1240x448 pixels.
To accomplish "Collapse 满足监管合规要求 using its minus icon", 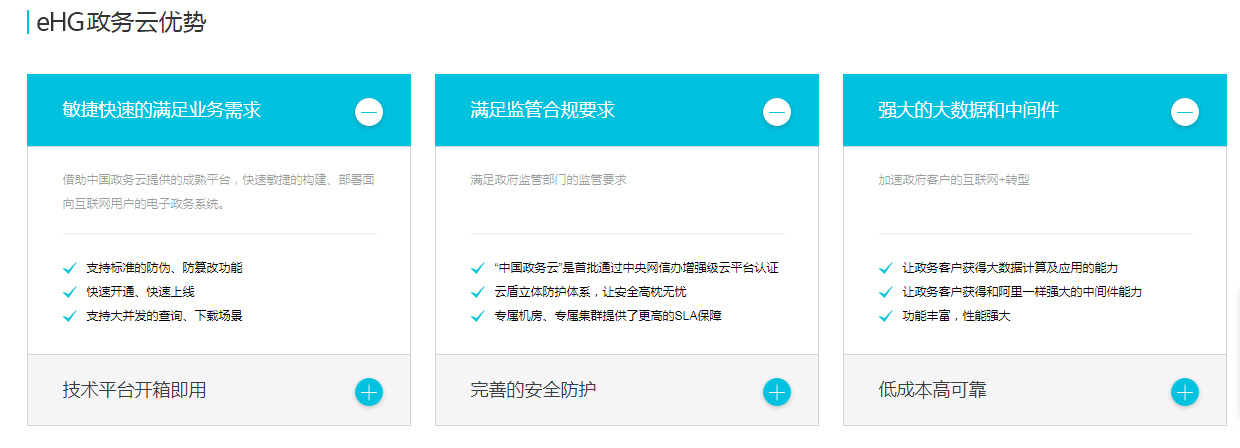I will tap(777, 112).
